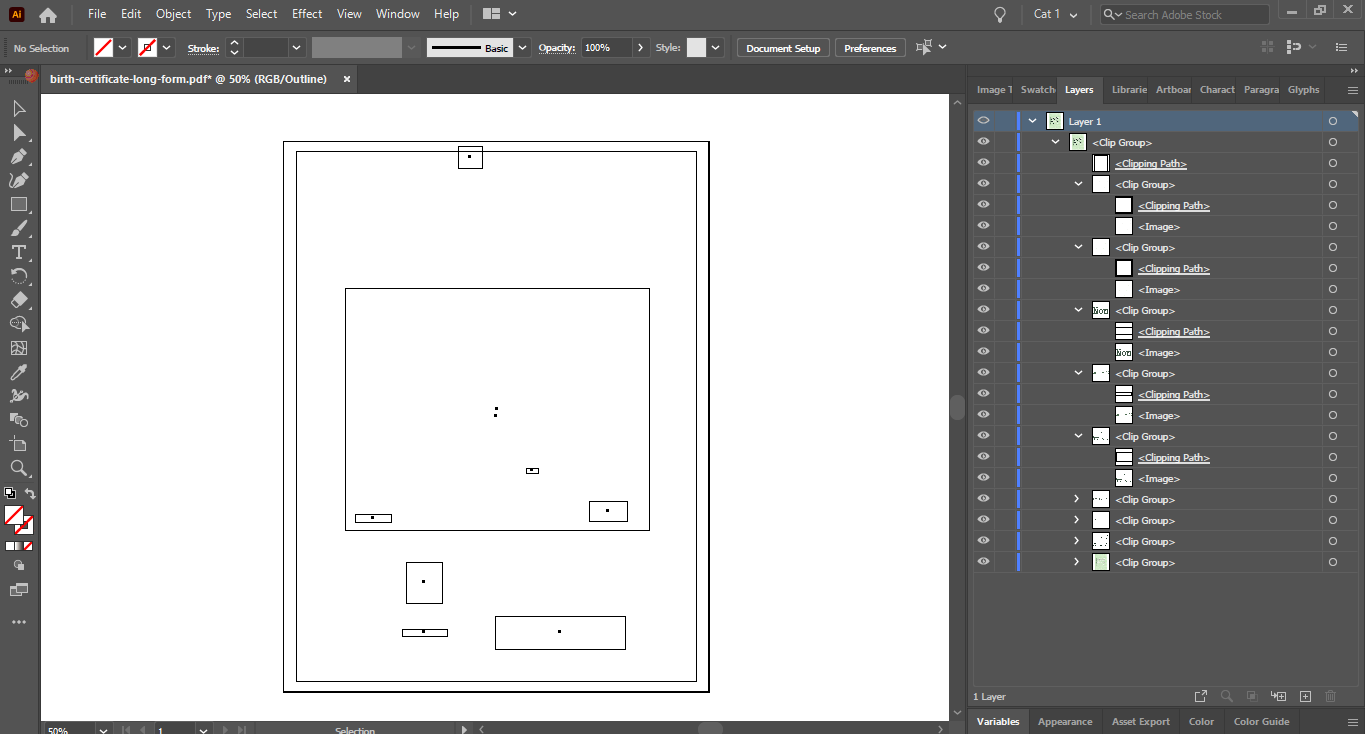The width and height of the screenshot is (1365, 734).
Task: Click the Preferences button
Action: (869, 48)
